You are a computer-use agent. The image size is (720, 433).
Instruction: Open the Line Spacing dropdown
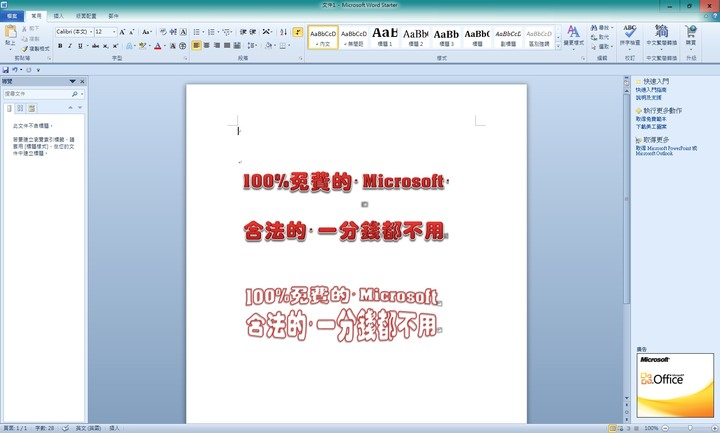tap(252, 45)
